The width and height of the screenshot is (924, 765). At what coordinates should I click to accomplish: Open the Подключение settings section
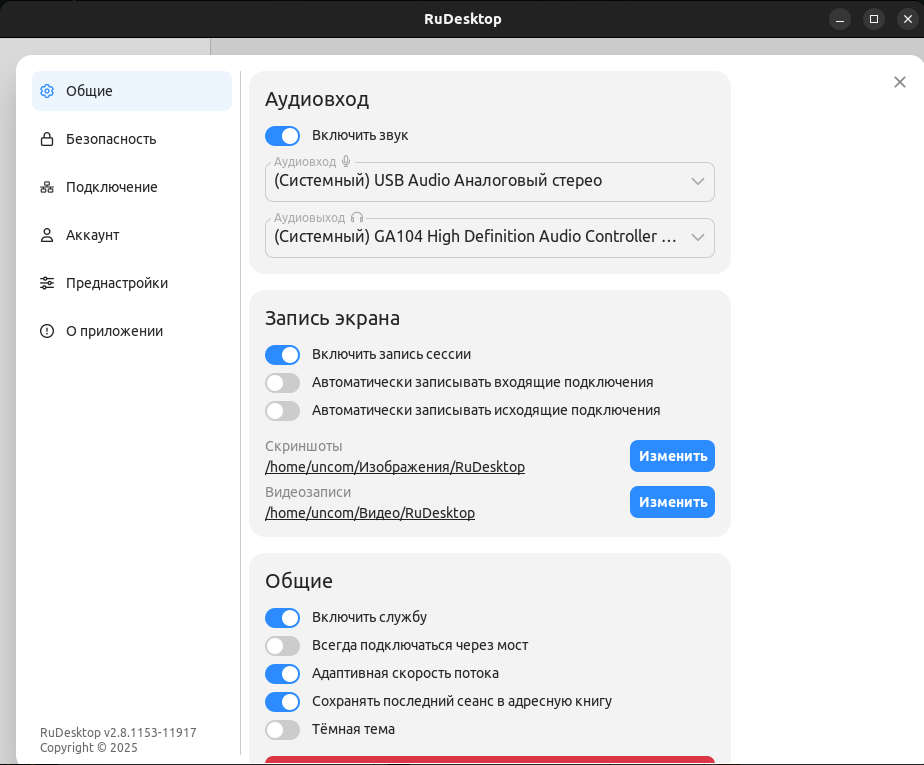tap(132, 187)
